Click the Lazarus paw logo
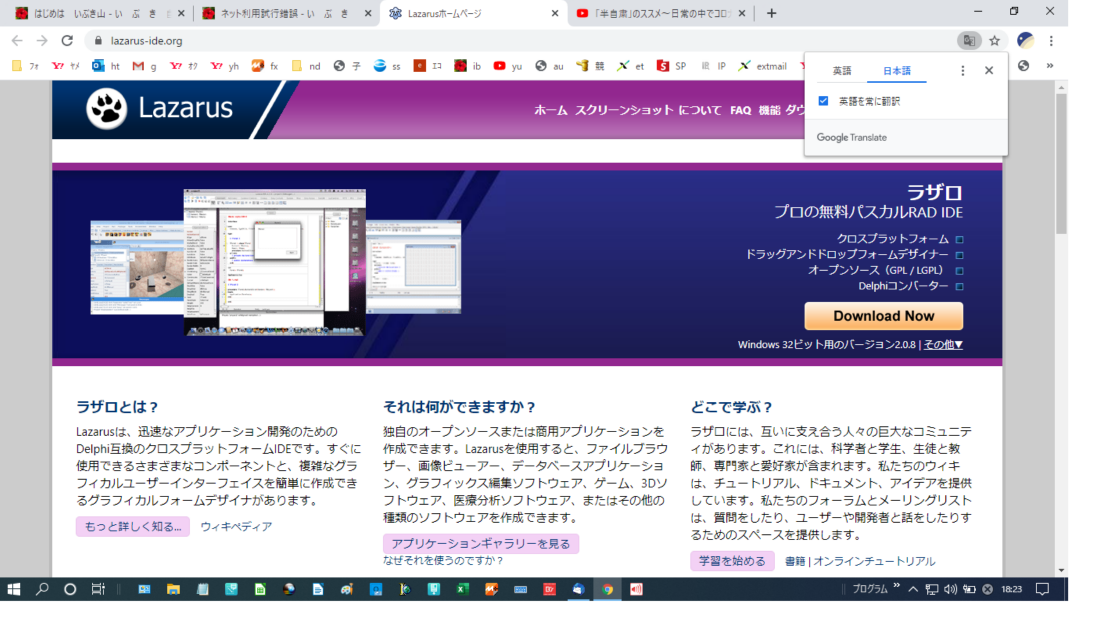 pyautogui.click(x=107, y=108)
